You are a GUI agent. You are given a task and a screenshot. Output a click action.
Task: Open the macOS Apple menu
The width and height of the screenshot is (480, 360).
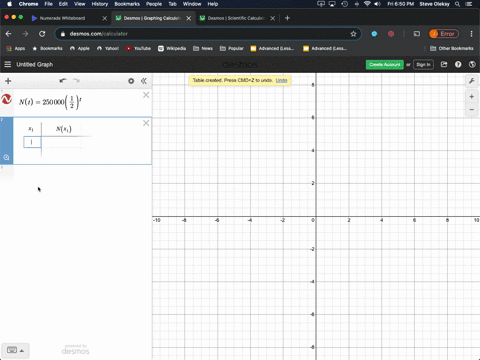click(10, 4)
